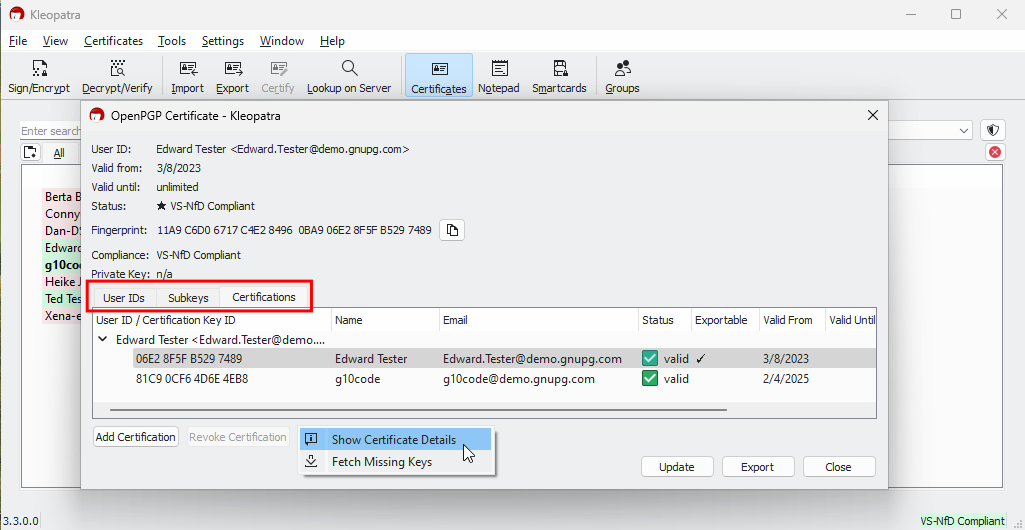
Task: Click the horizontal scrollbar of certifications table
Action: coord(418,410)
